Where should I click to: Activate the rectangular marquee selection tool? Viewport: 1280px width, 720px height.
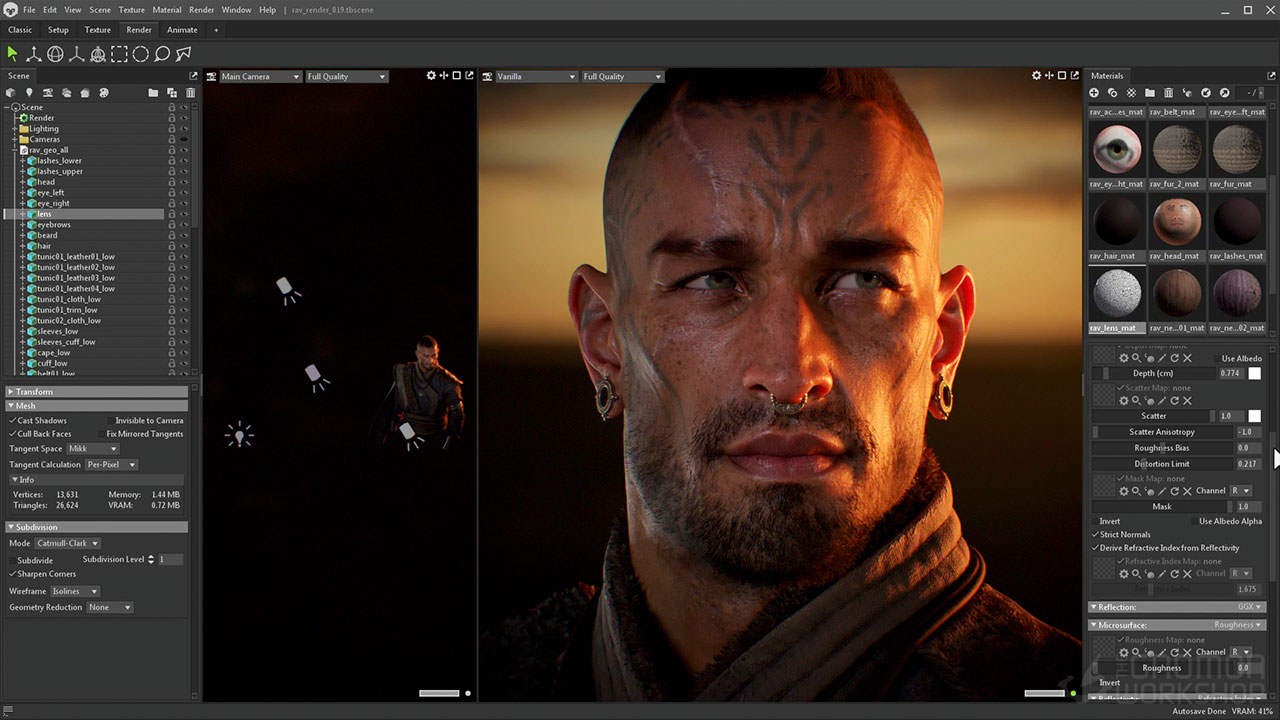(119, 54)
